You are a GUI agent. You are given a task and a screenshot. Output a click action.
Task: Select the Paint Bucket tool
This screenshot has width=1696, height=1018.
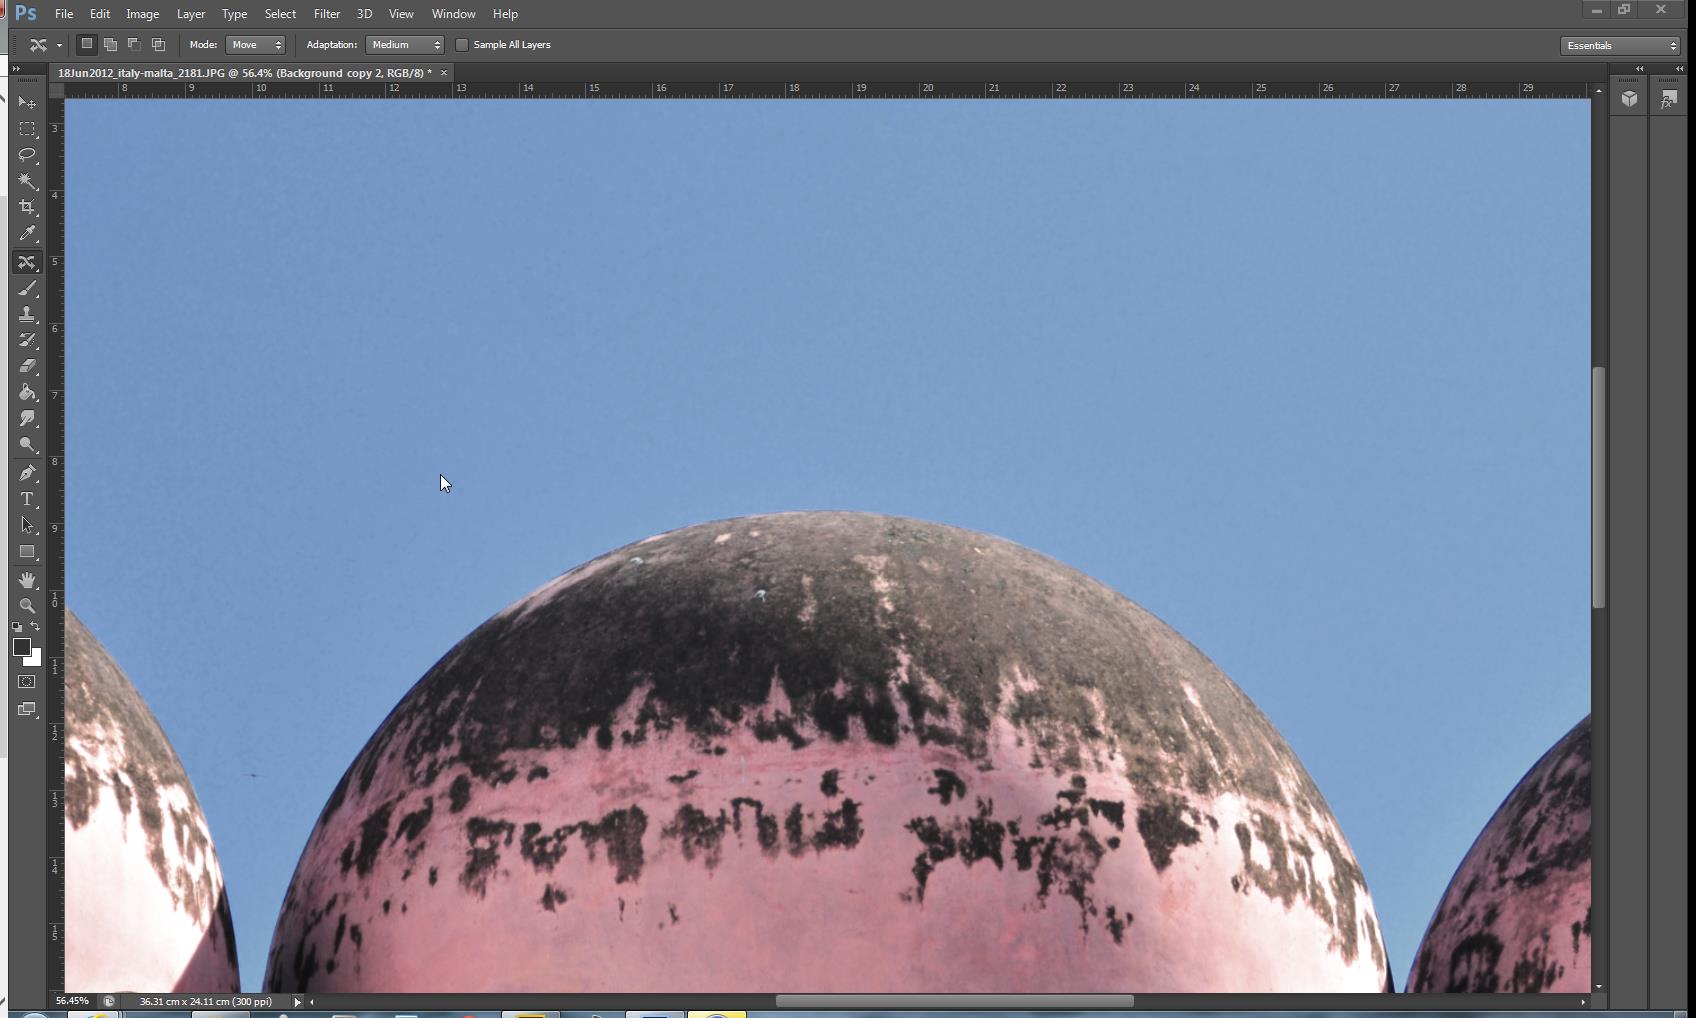(27, 392)
